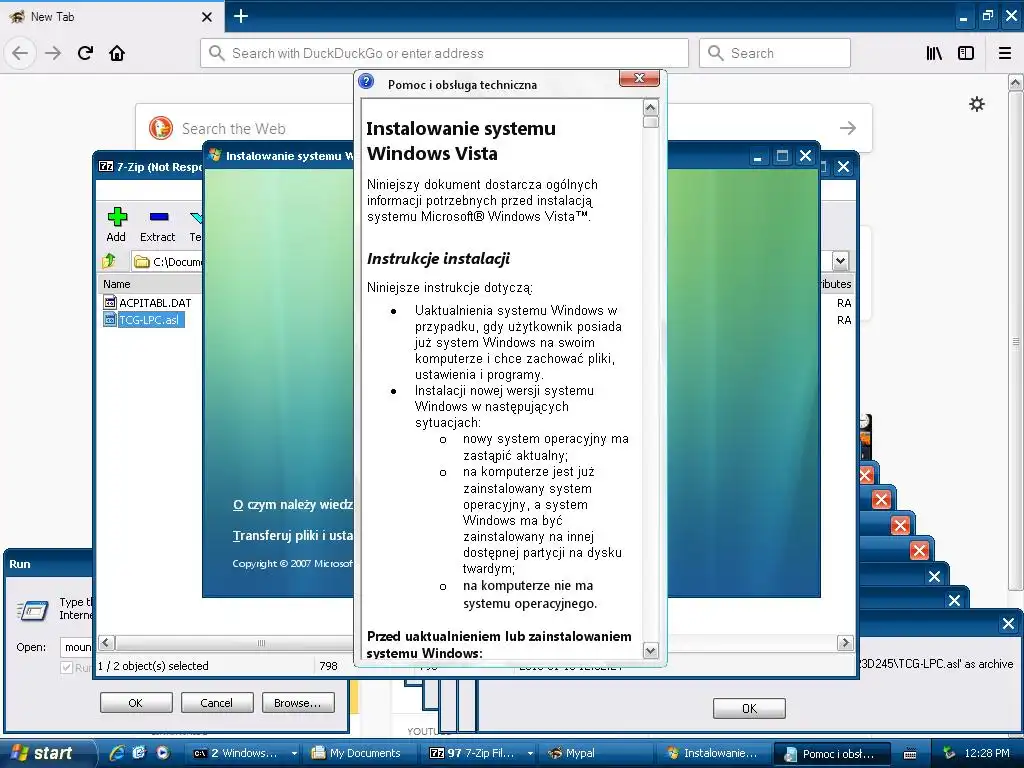Screen dimensions: 1024x768
Task: Click the DuckDuckGo logo in search box
Action: pos(161,128)
